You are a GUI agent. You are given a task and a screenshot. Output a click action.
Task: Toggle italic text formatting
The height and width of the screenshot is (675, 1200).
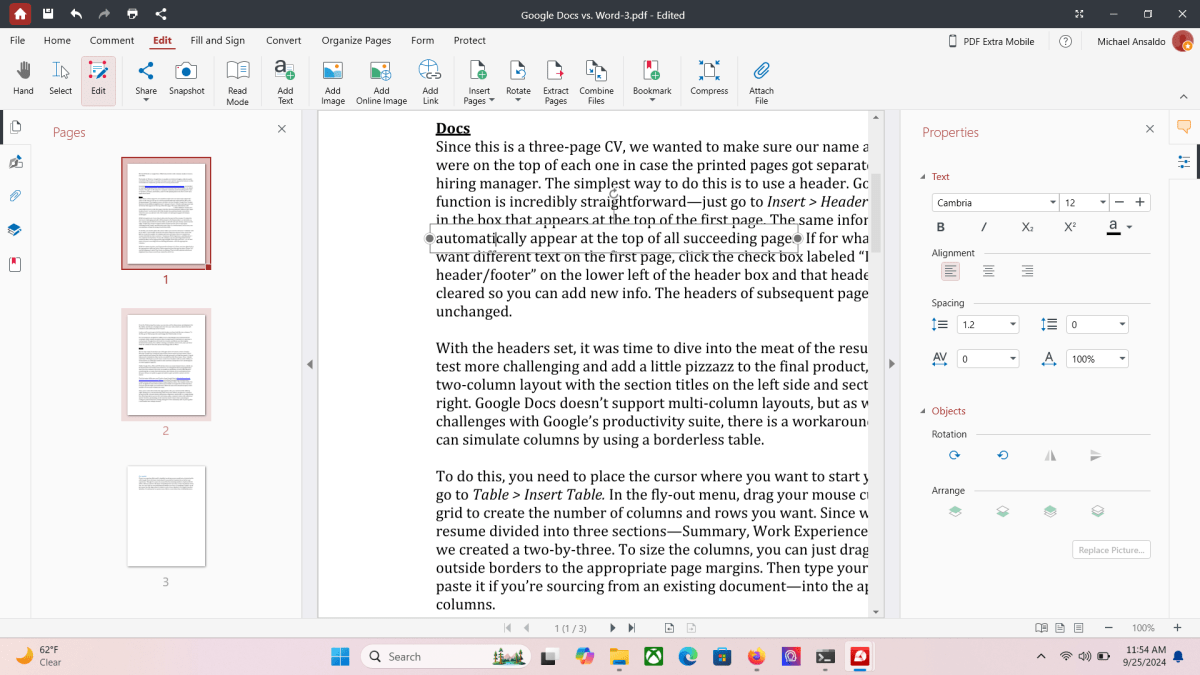point(984,227)
